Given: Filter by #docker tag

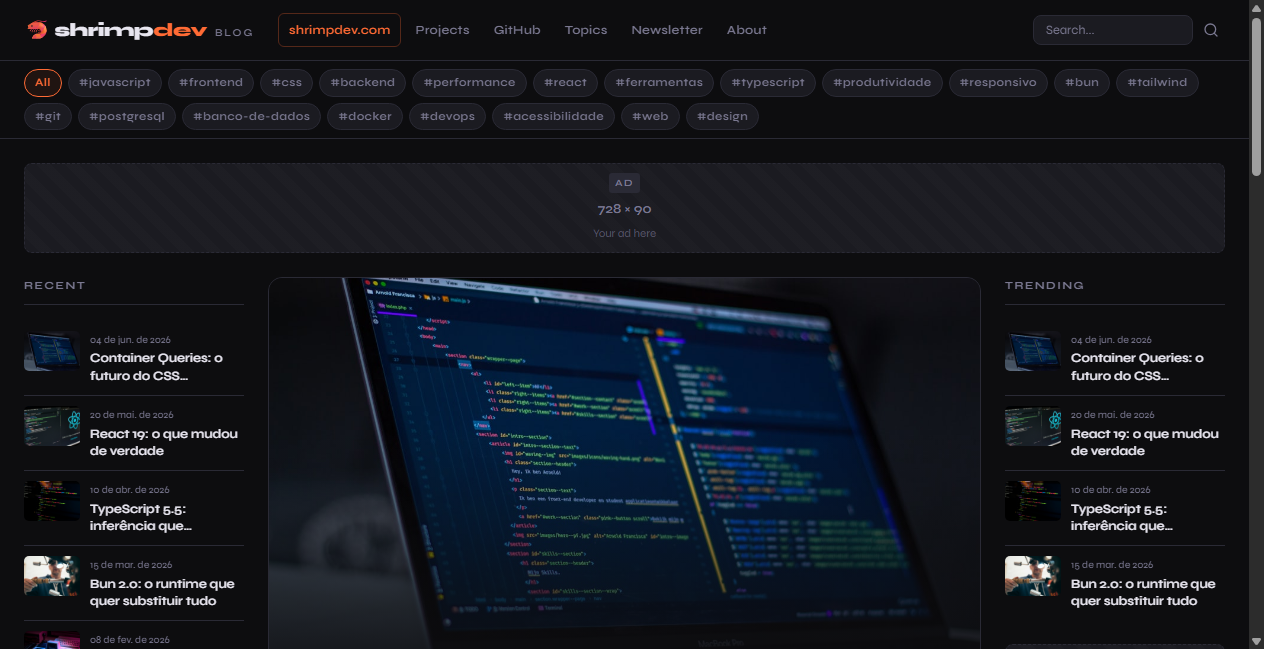Looking at the screenshot, I should tap(366, 117).
